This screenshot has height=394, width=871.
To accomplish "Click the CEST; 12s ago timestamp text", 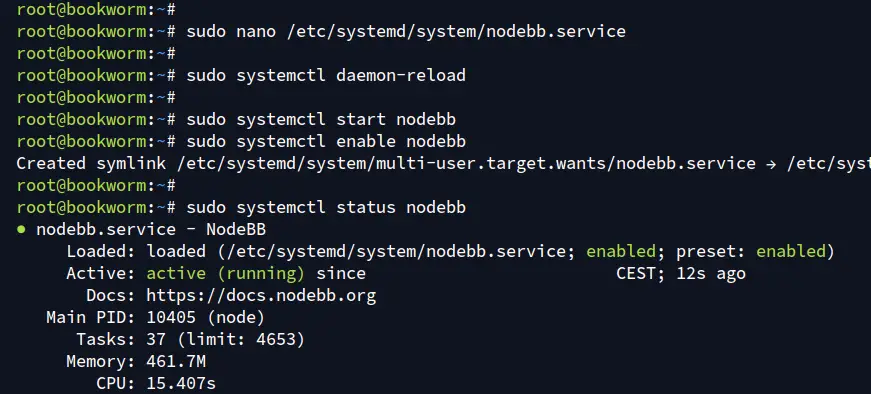I will click(x=680, y=273).
